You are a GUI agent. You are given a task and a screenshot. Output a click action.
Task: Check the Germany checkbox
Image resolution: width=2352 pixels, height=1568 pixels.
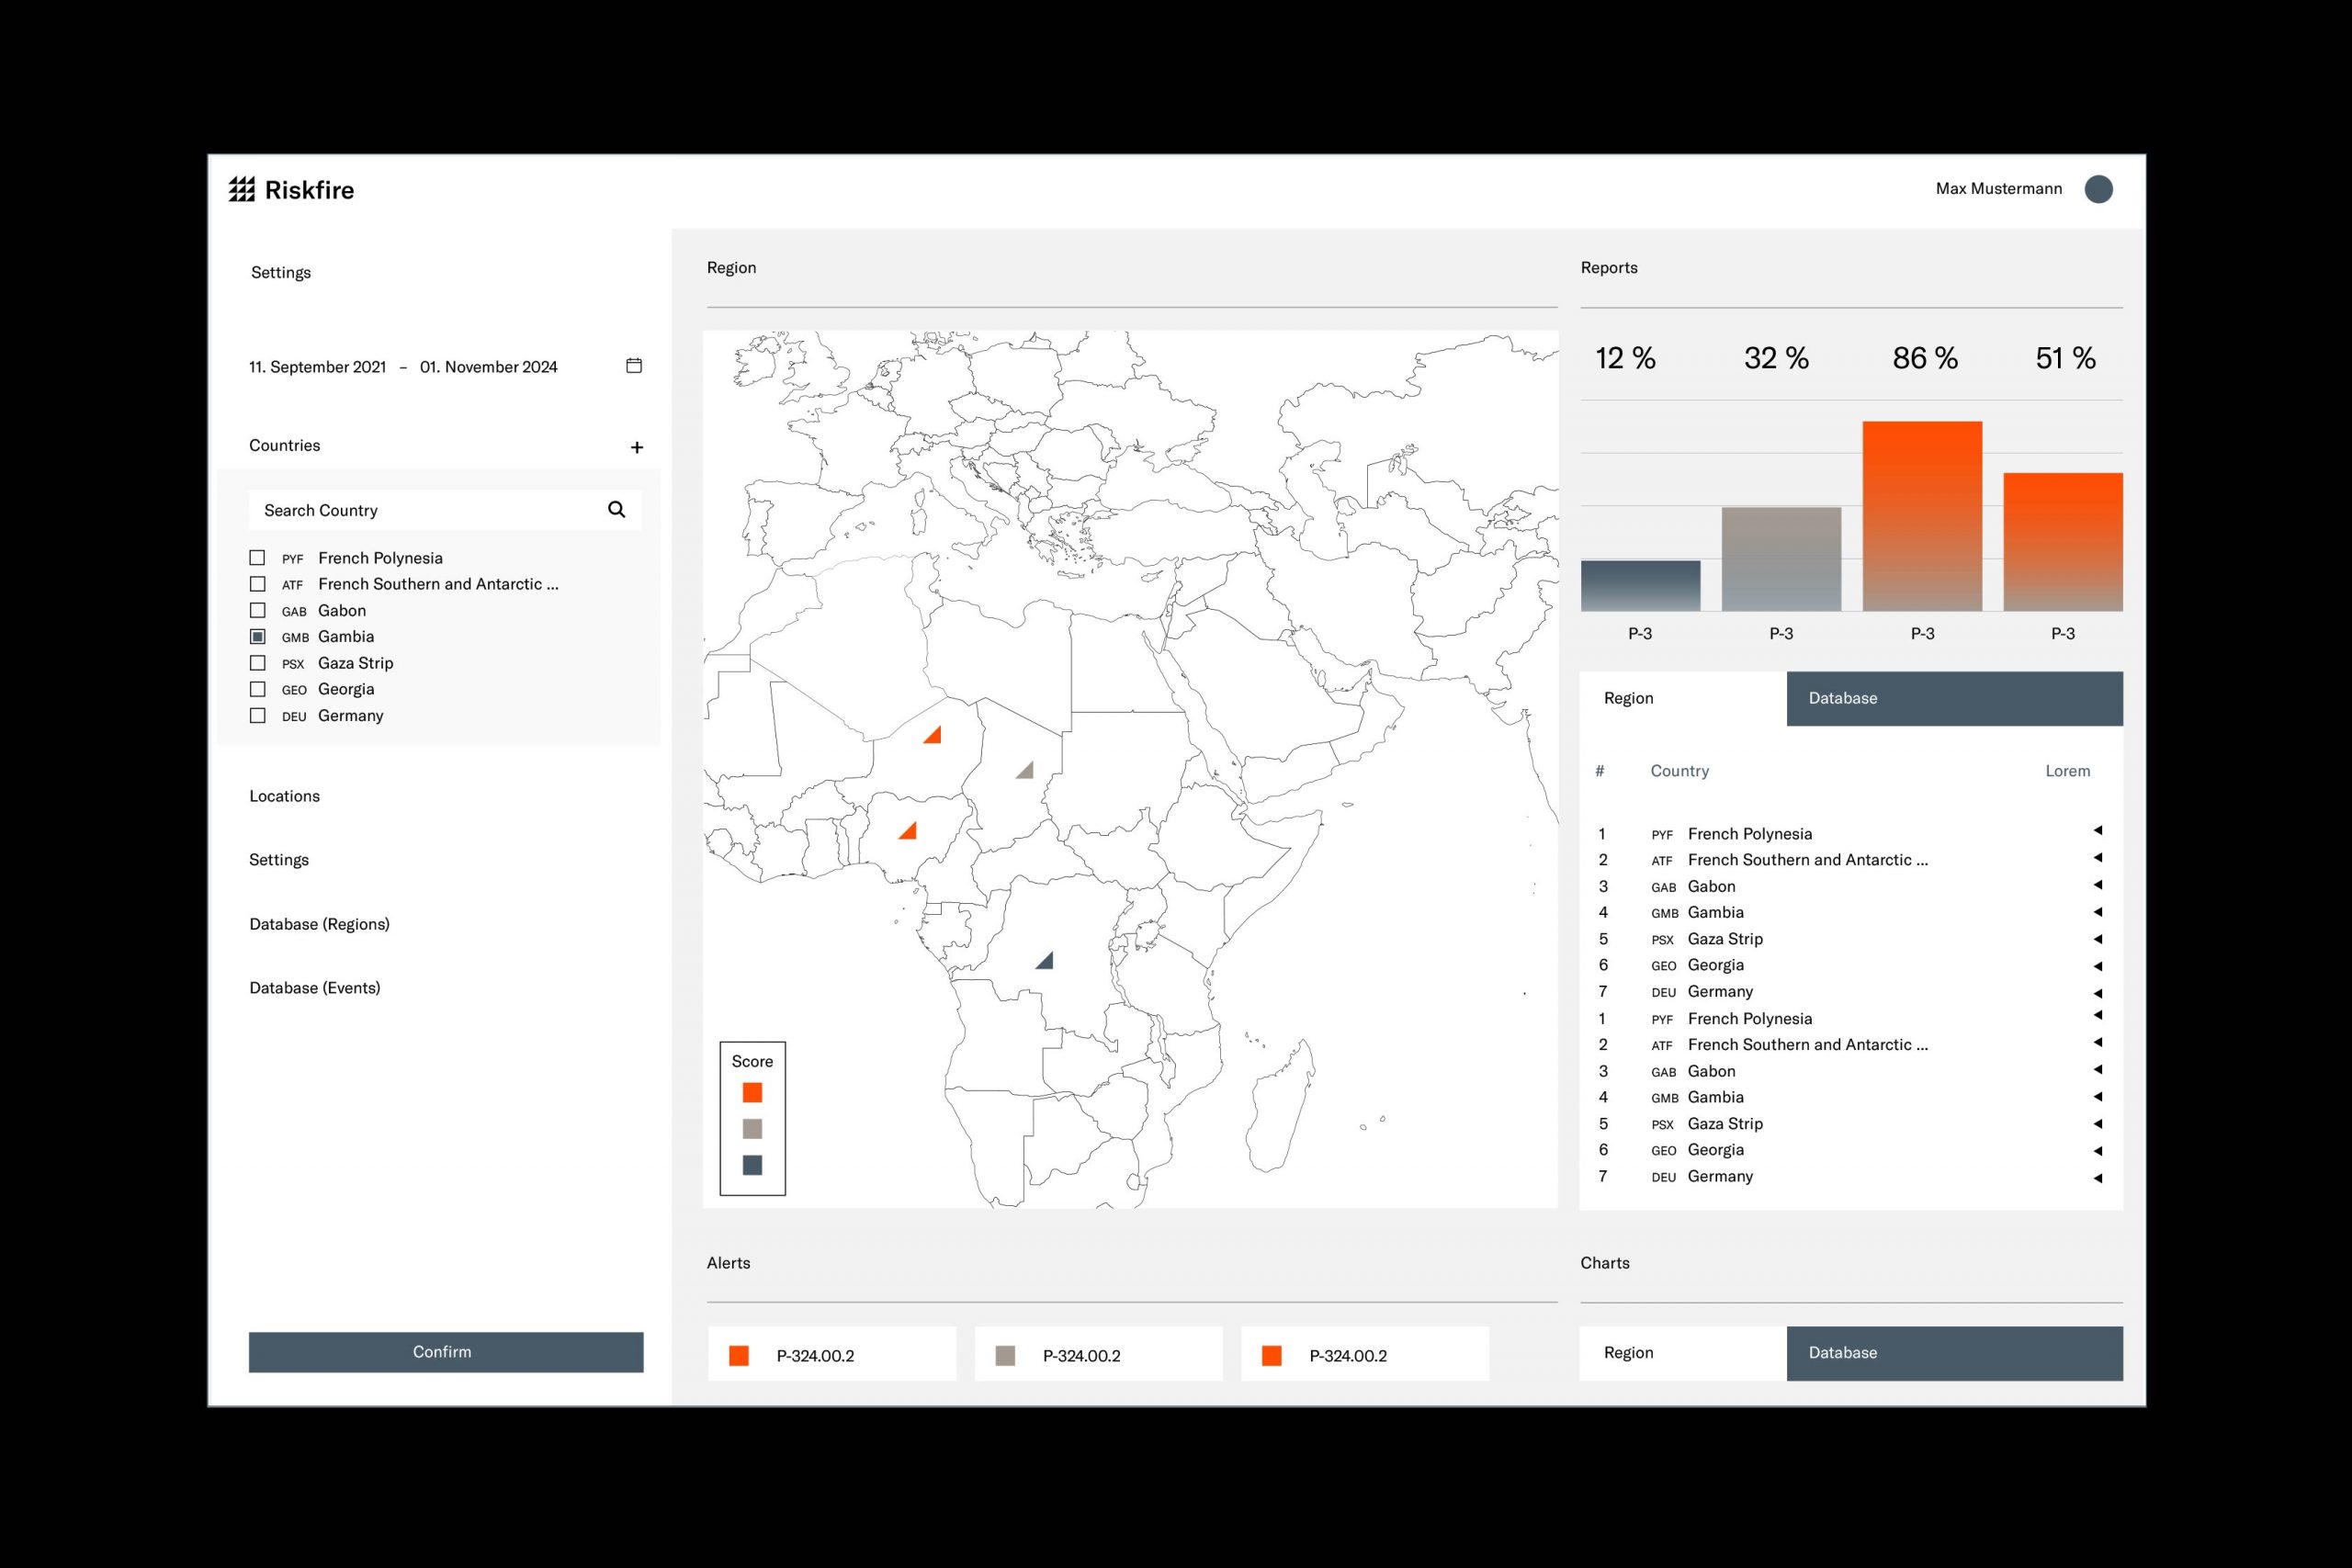point(258,716)
